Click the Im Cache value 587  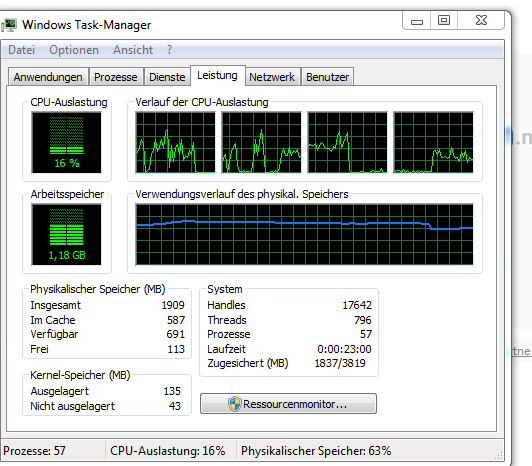(x=176, y=320)
